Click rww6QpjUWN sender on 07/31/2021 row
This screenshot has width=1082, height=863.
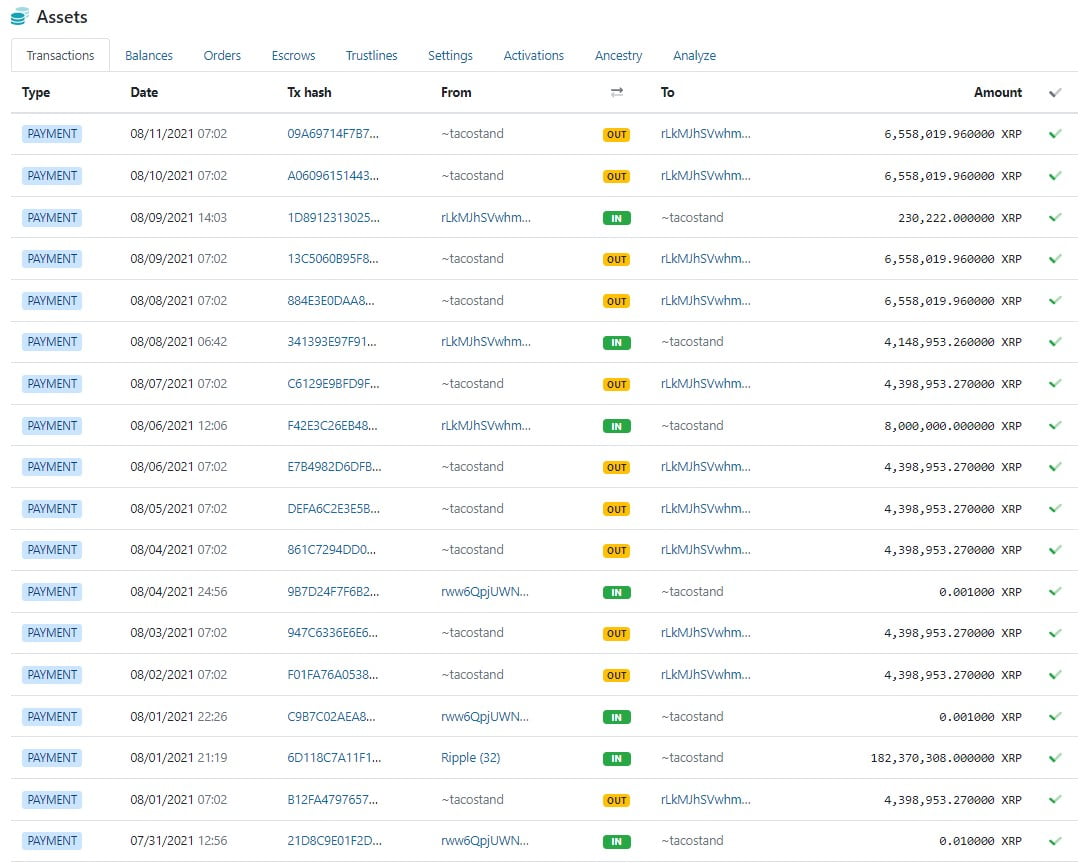[x=484, y=841]
